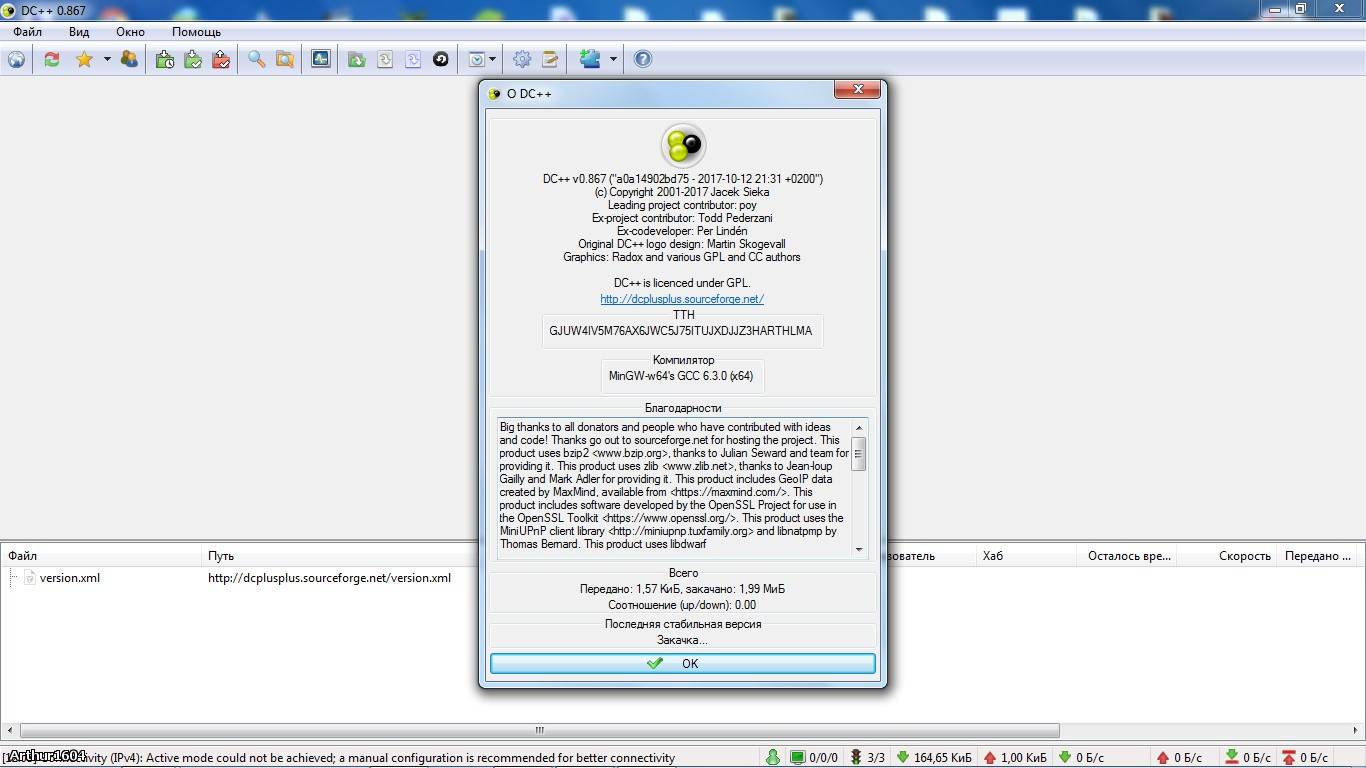Click OK in the О DC++ dialog
Image resolution: width=1366 pixels, height=768 pixels.
point(683,663)
